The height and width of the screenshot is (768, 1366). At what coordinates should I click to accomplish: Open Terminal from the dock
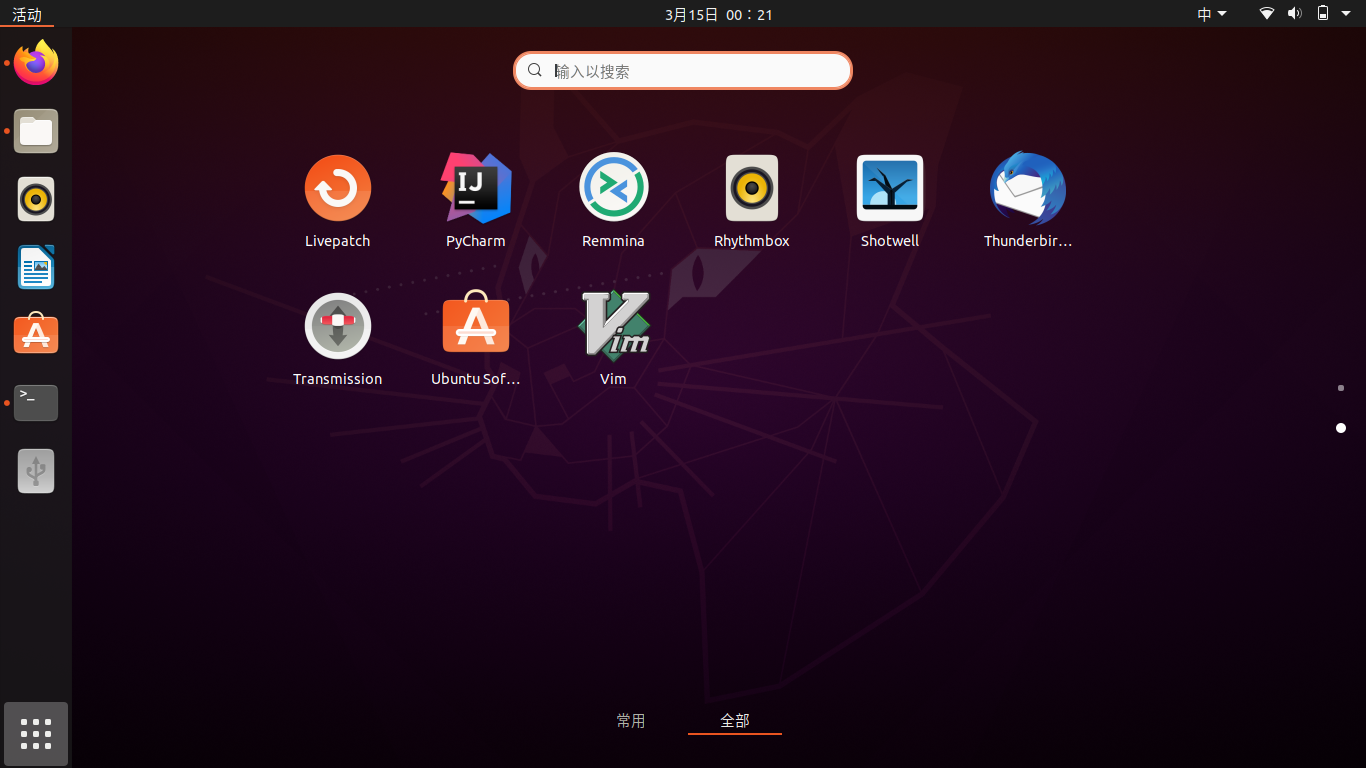[36, 403]
